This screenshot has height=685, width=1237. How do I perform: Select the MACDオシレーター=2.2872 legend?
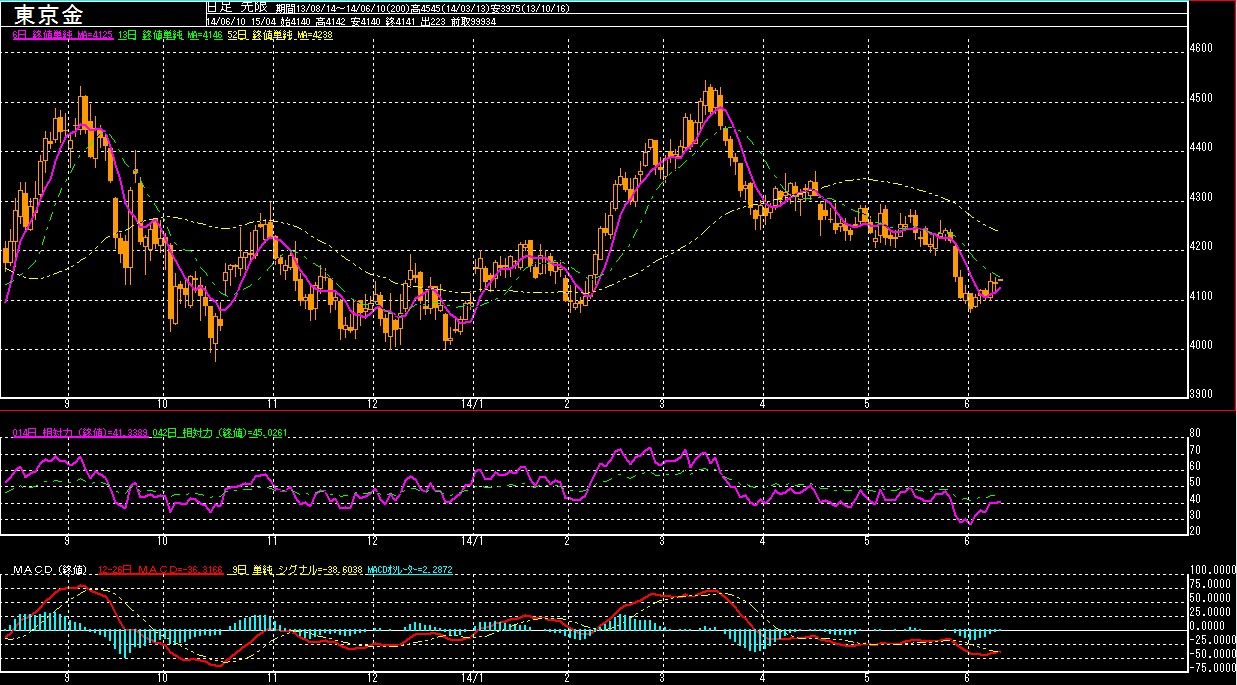pyautogui.click(x=410, y=569)
